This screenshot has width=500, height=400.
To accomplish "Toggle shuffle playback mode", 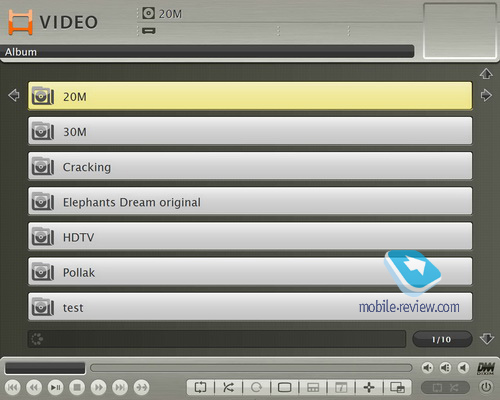I will point(228,387).
